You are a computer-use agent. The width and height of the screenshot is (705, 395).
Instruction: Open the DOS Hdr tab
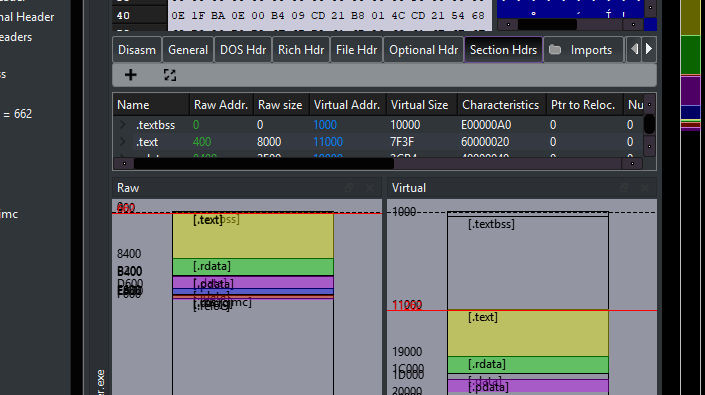click(x=243, y=50)
